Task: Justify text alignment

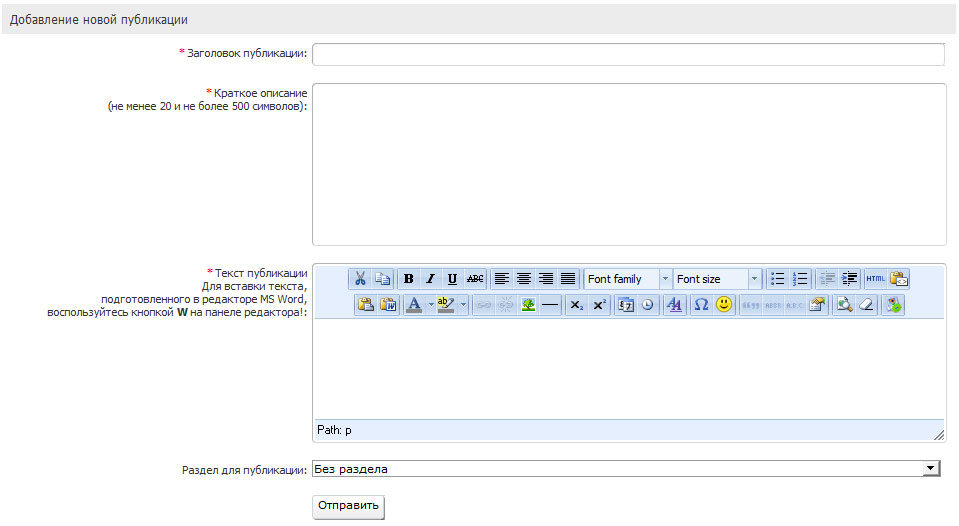Action: pos(568,279)
